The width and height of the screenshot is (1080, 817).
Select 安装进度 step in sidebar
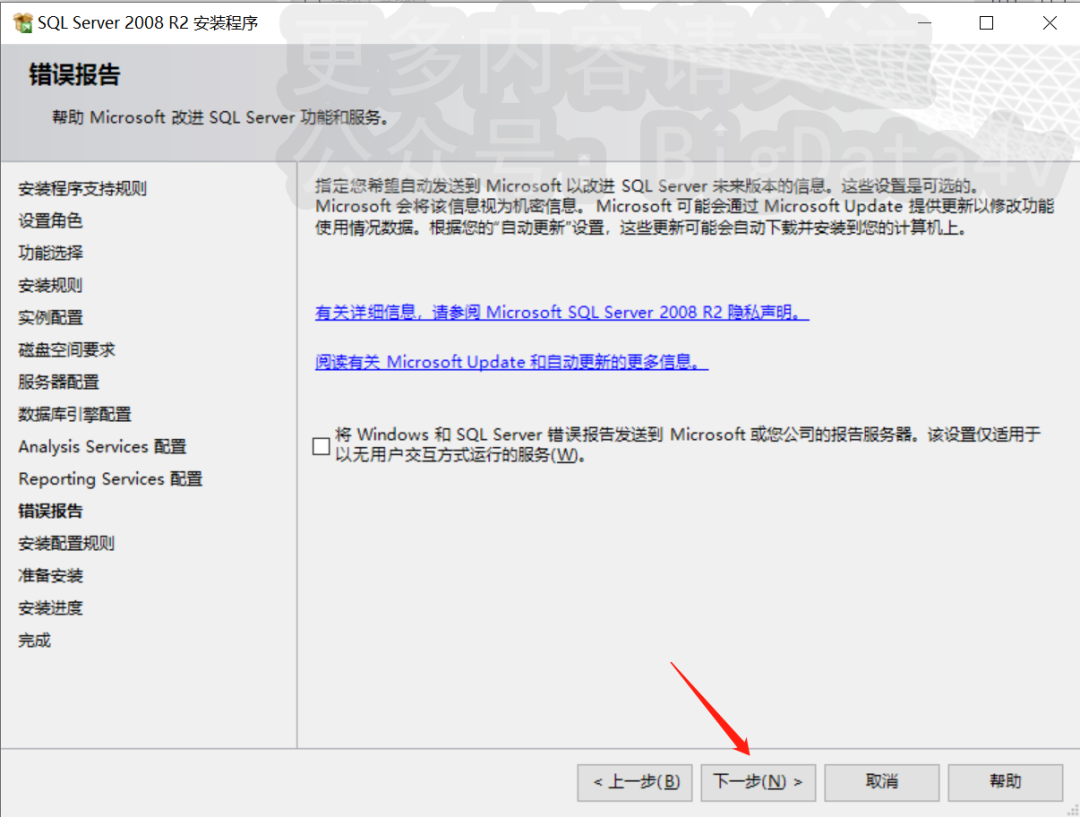50,608
